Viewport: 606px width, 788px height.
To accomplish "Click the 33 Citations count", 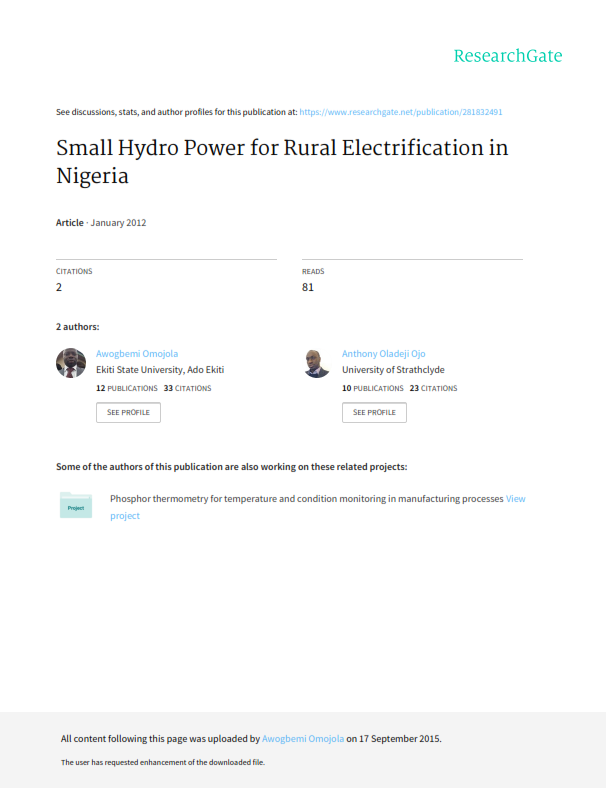I will tap(187, 388).
